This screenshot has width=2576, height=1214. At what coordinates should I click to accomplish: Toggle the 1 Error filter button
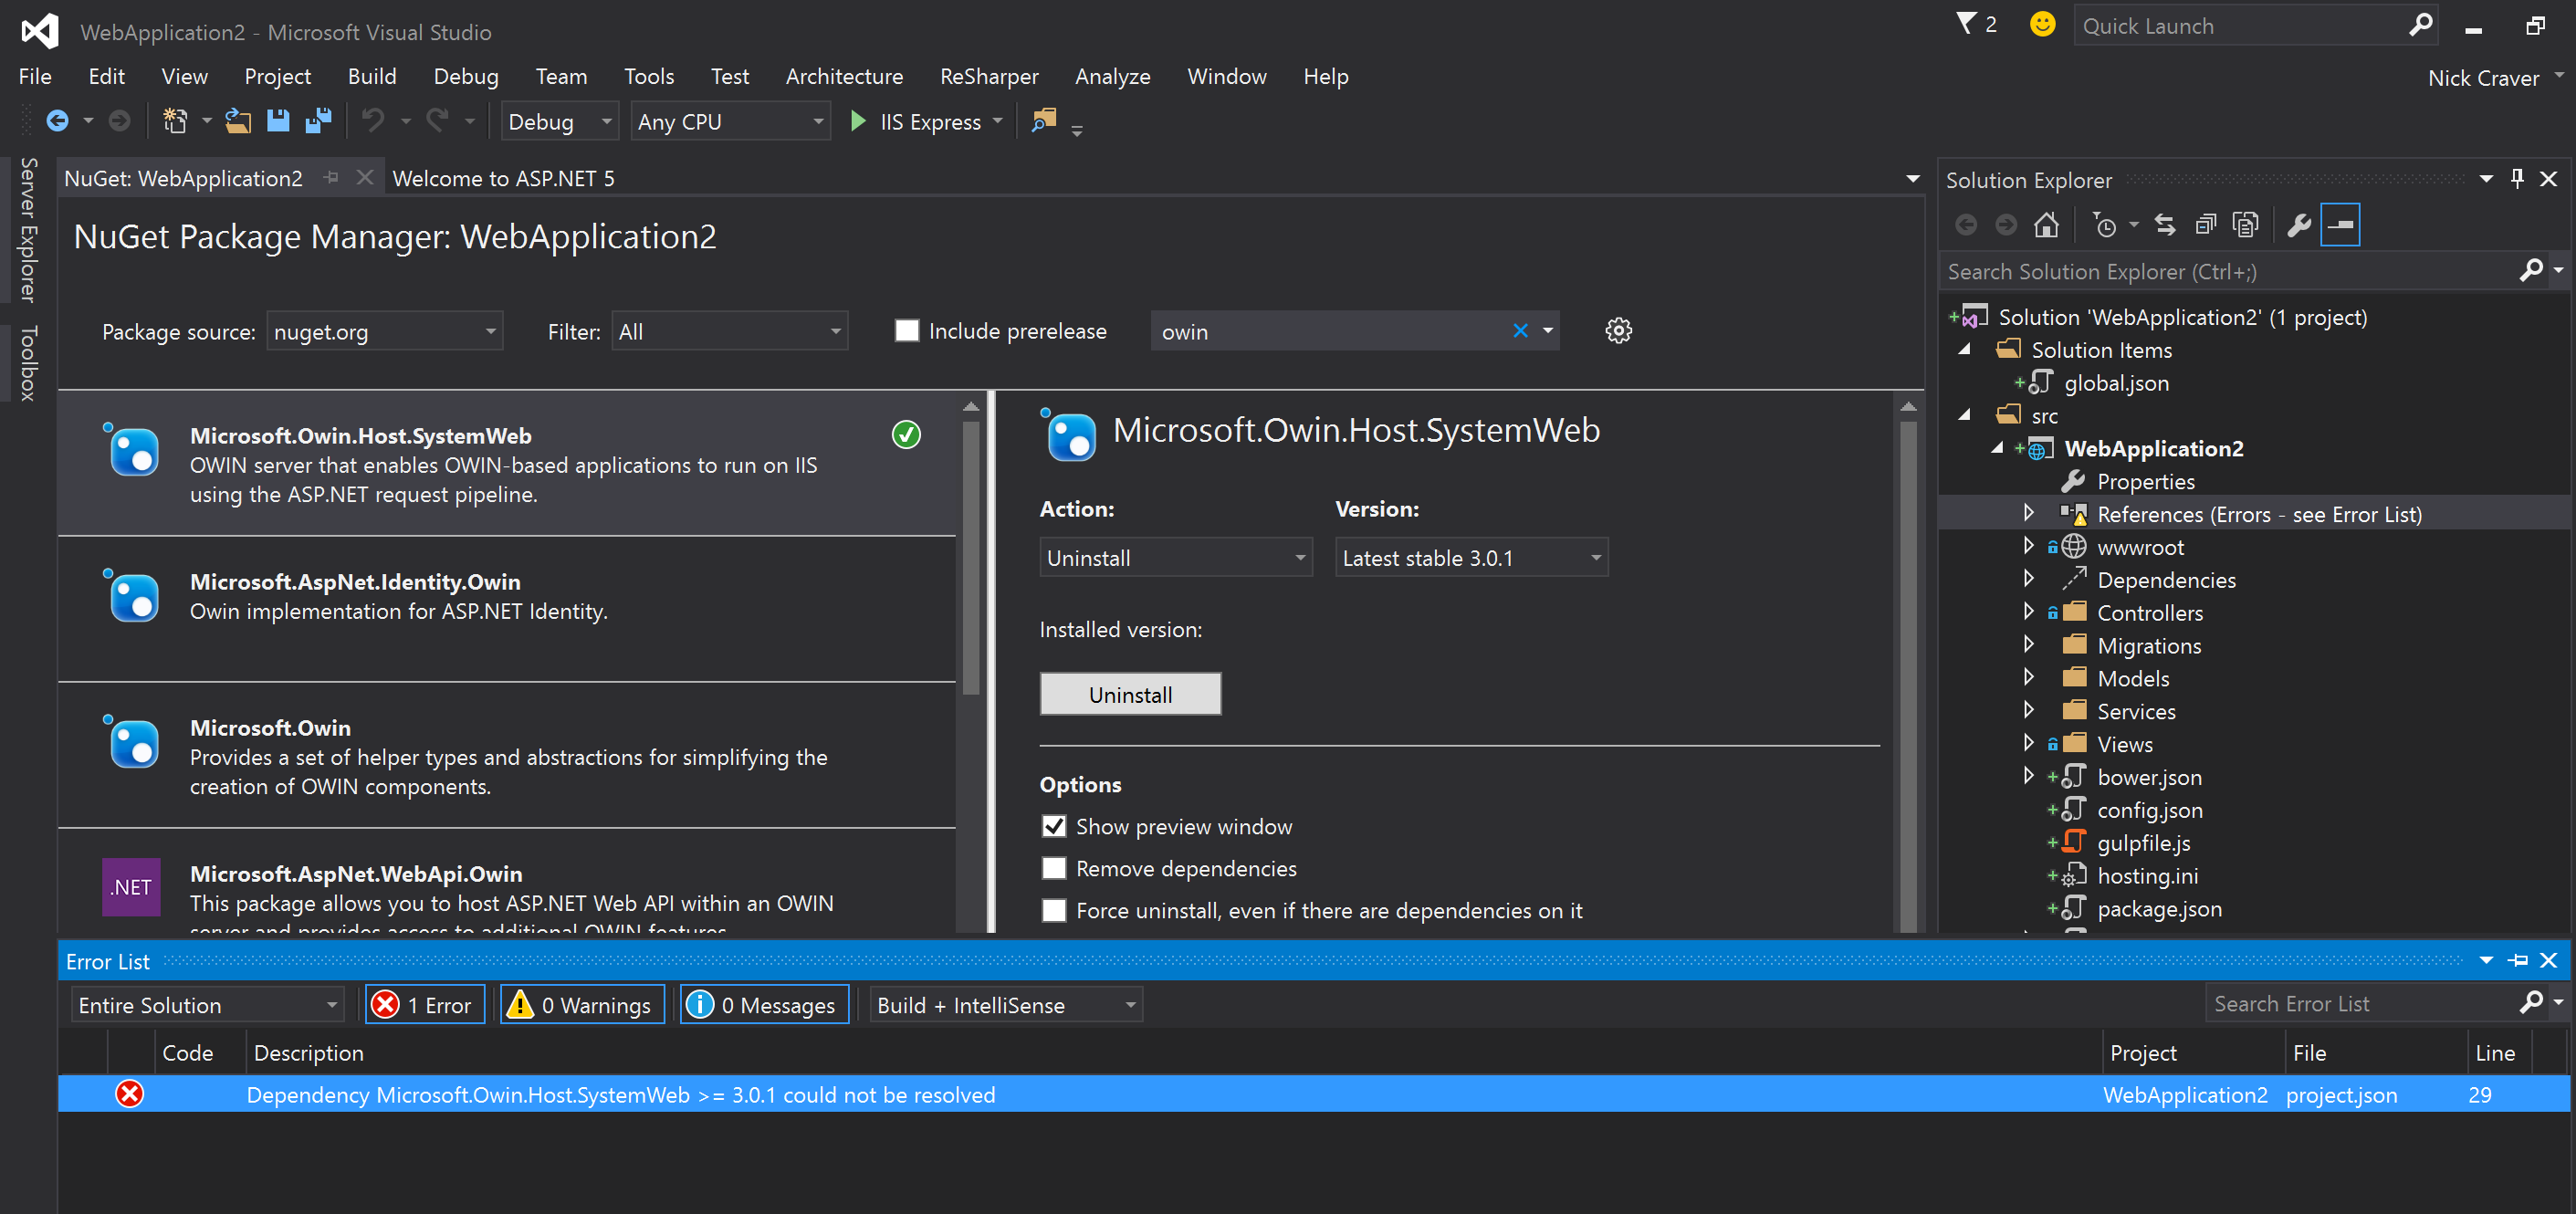tap(425, 1004)
